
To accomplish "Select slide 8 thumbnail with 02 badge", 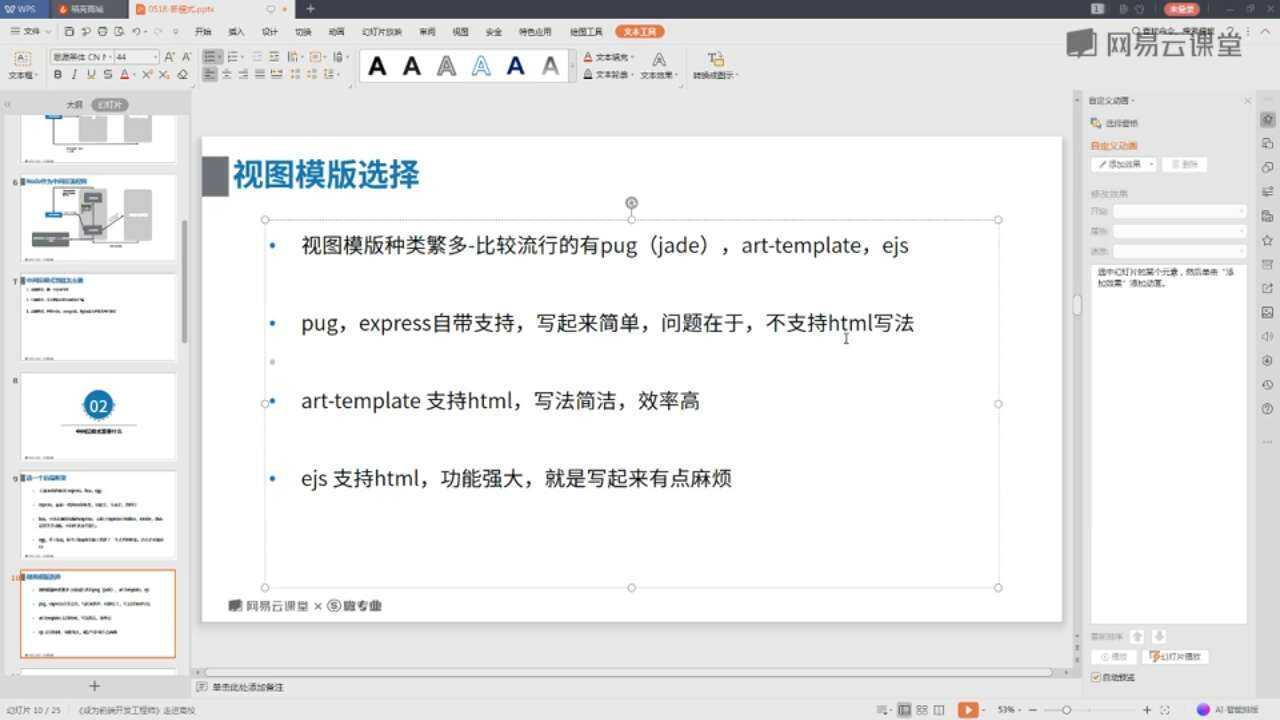I will click(98, 416).
